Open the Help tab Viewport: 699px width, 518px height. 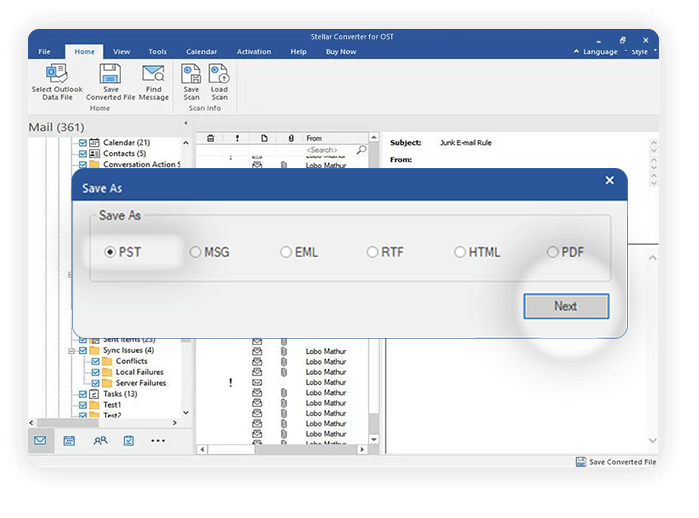point(298,52)
